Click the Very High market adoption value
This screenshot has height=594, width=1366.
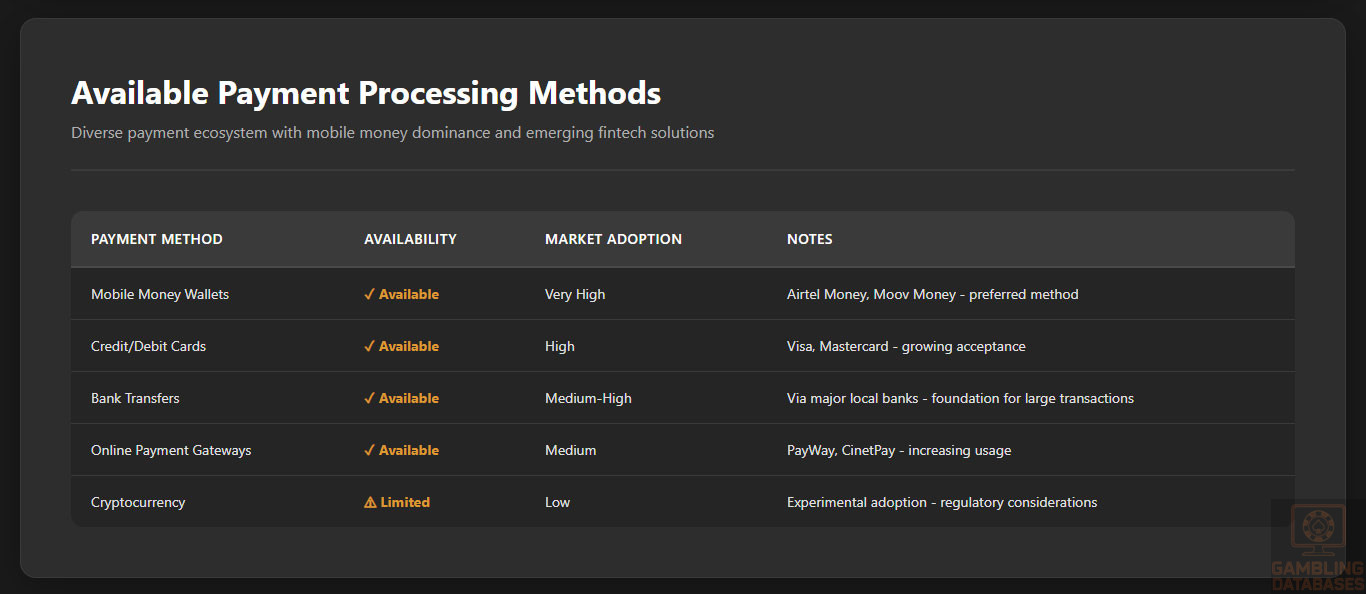pos(575,294)
